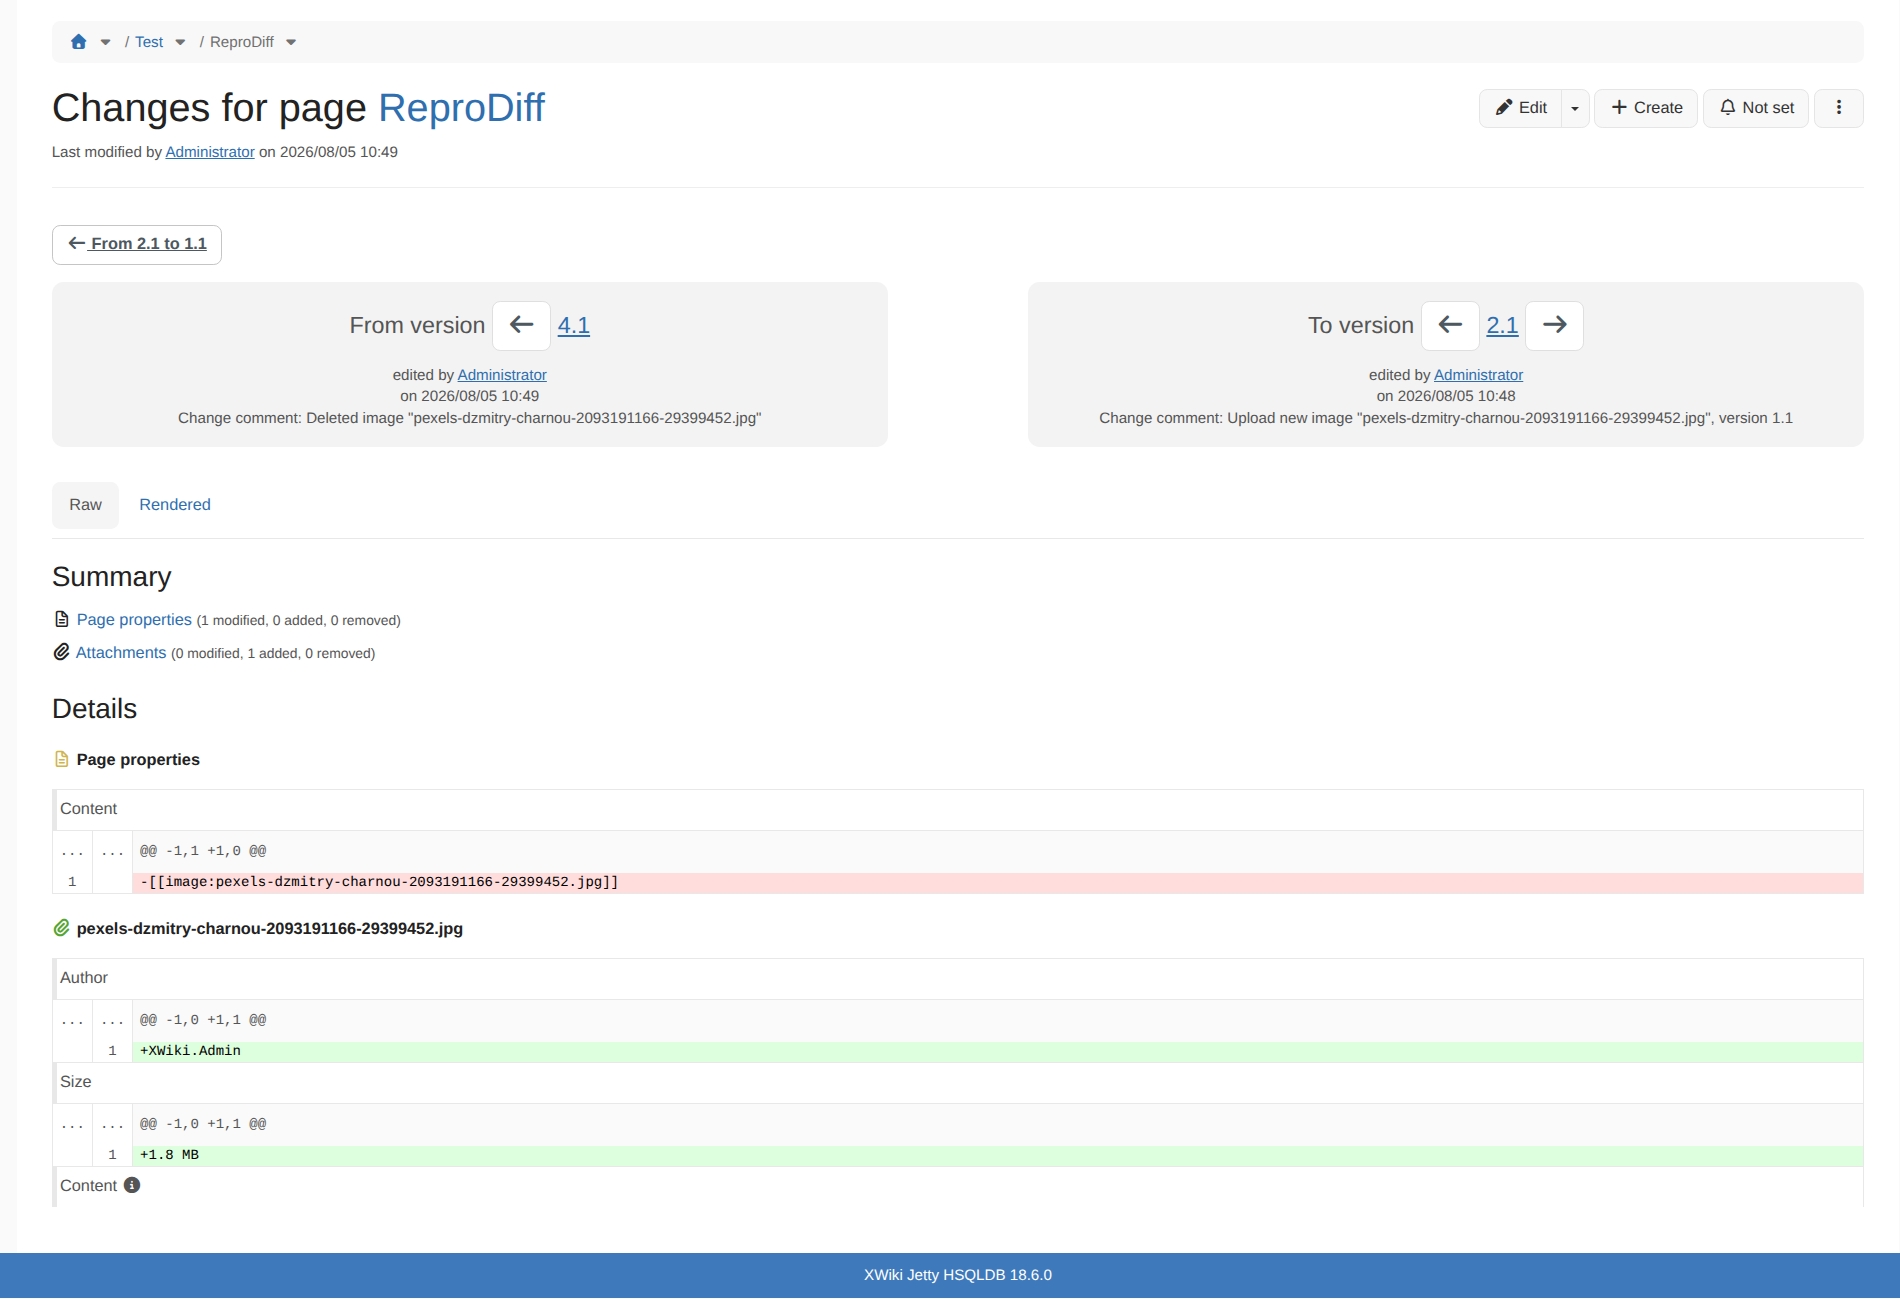Screen dimensions: 1900x1299
Task: Click the page icon next to Page properties summary
Action: click(62, 620)
